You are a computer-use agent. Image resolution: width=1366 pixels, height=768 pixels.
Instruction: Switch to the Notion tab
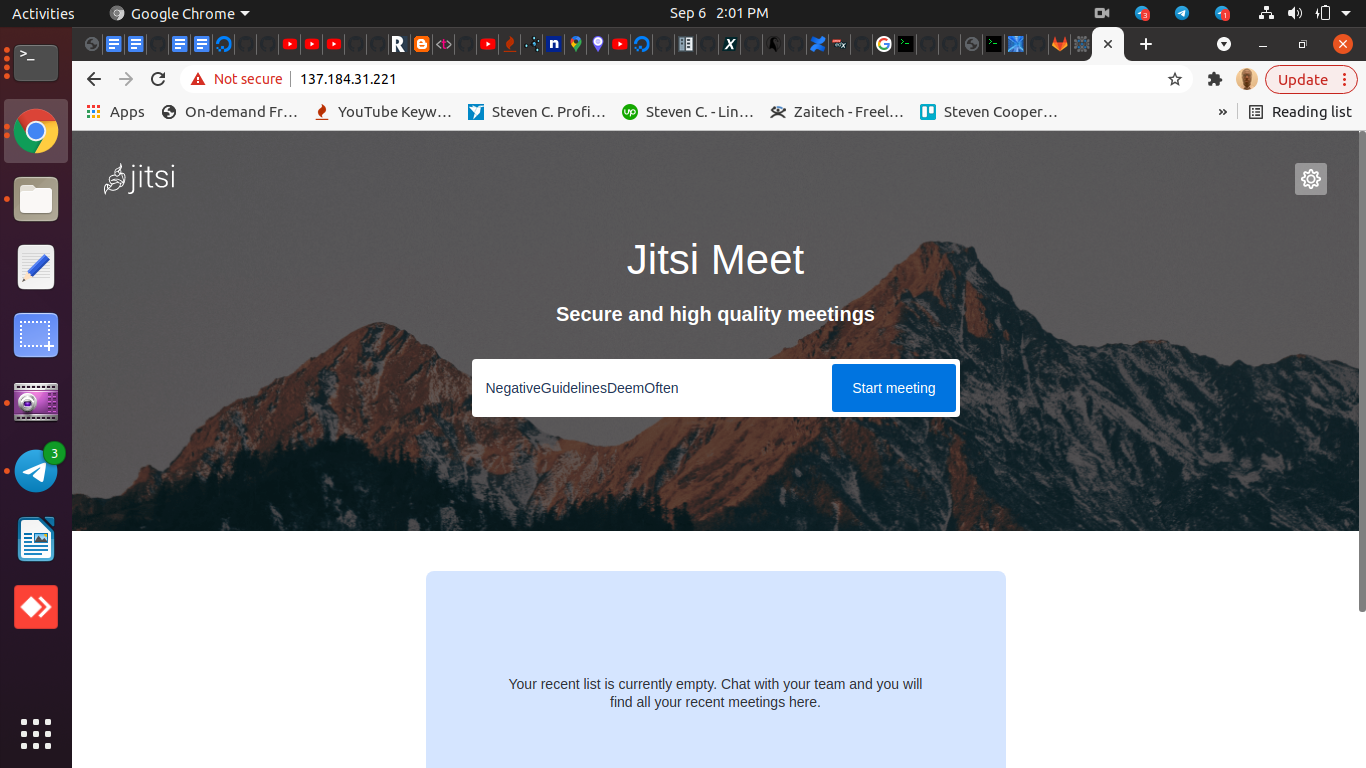point(553,44)
